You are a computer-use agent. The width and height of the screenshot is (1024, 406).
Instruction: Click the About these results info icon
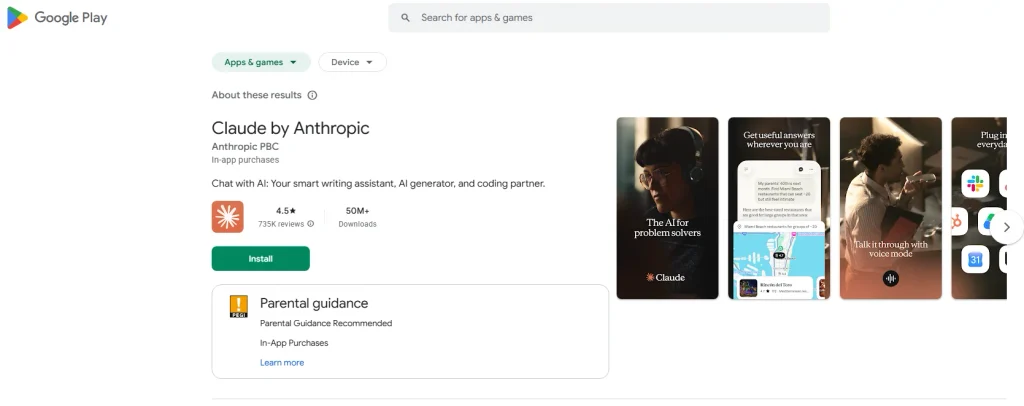[312, 95]
